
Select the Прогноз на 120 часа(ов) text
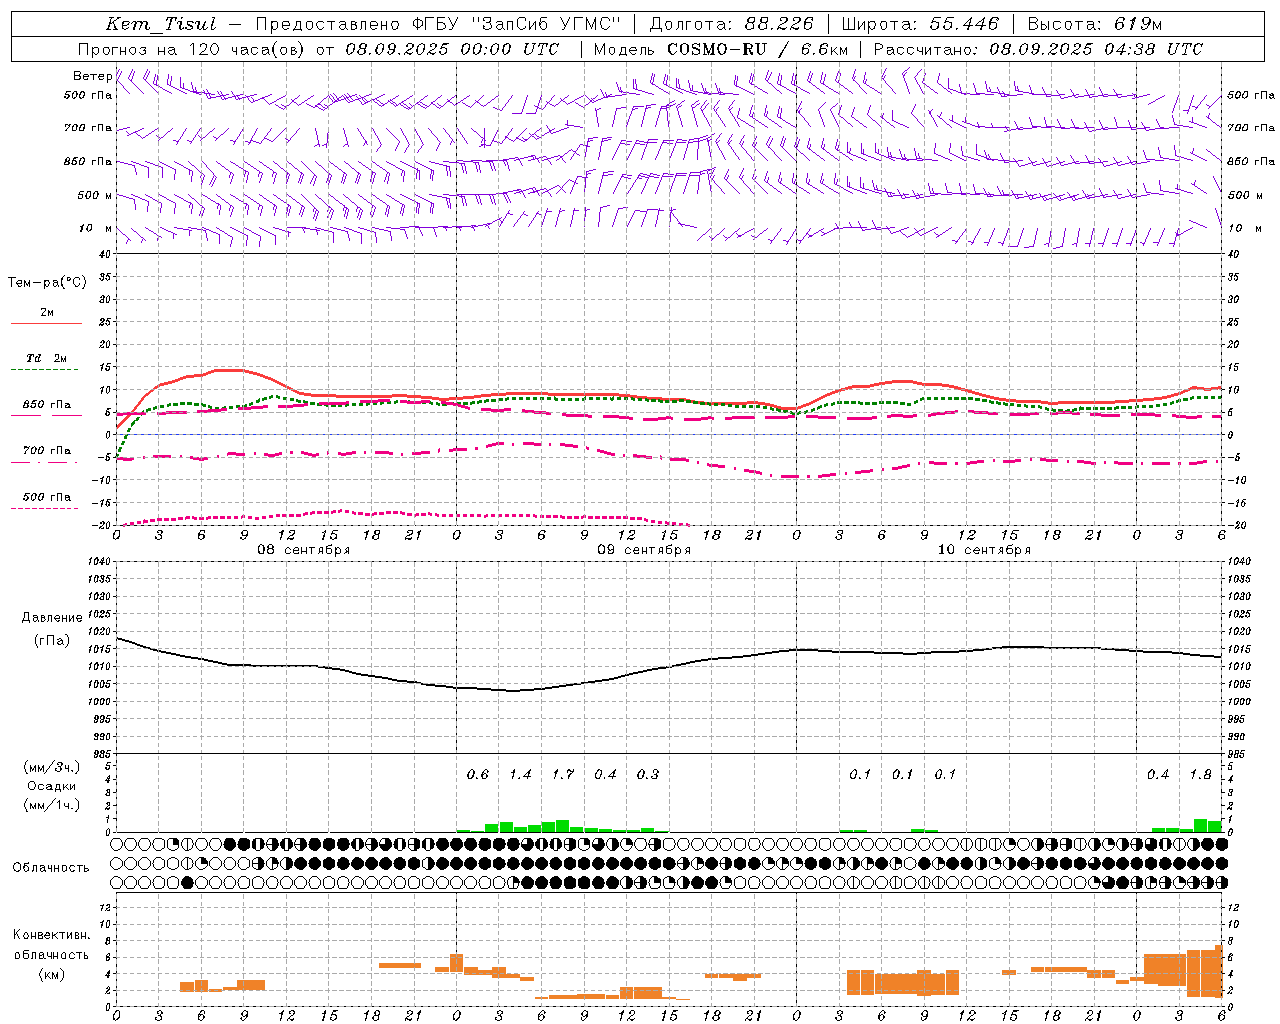click(x=193, y=49)
